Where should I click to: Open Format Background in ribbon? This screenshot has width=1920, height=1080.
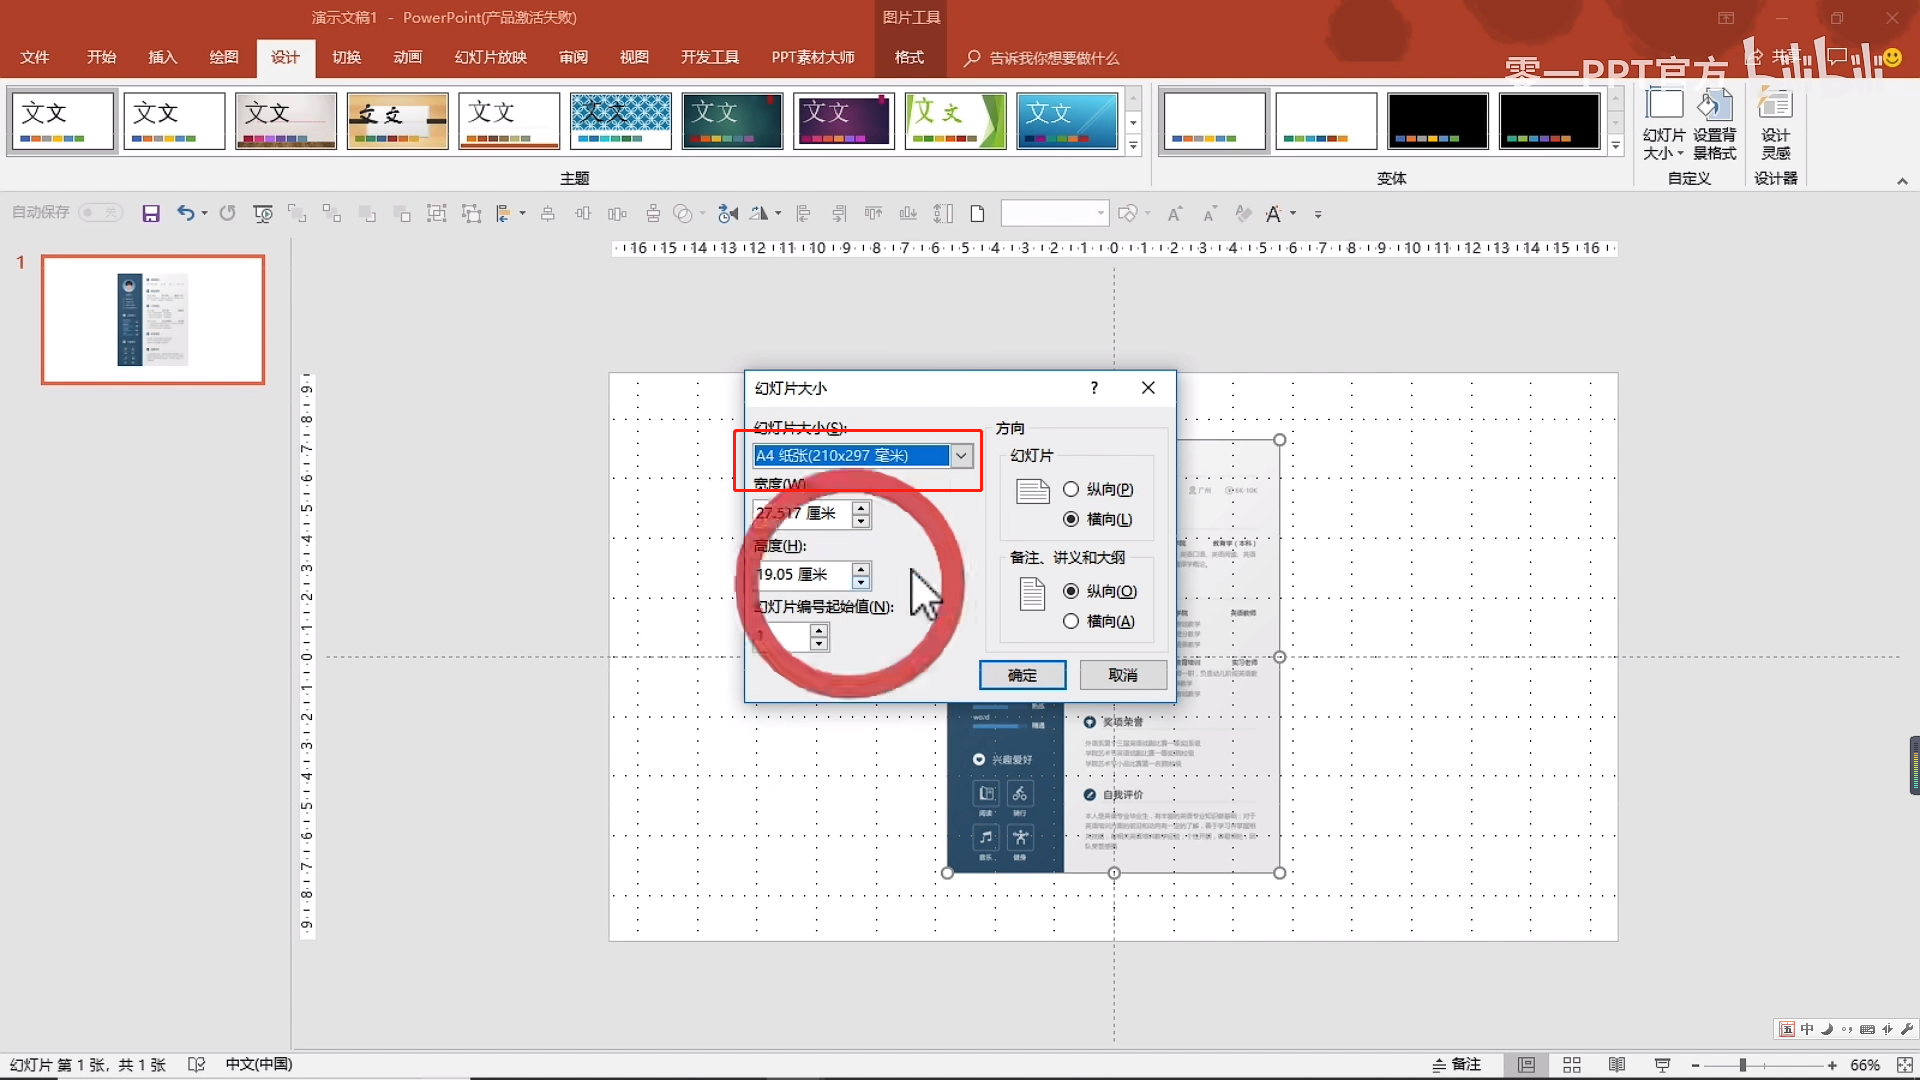pos(1715,124)
